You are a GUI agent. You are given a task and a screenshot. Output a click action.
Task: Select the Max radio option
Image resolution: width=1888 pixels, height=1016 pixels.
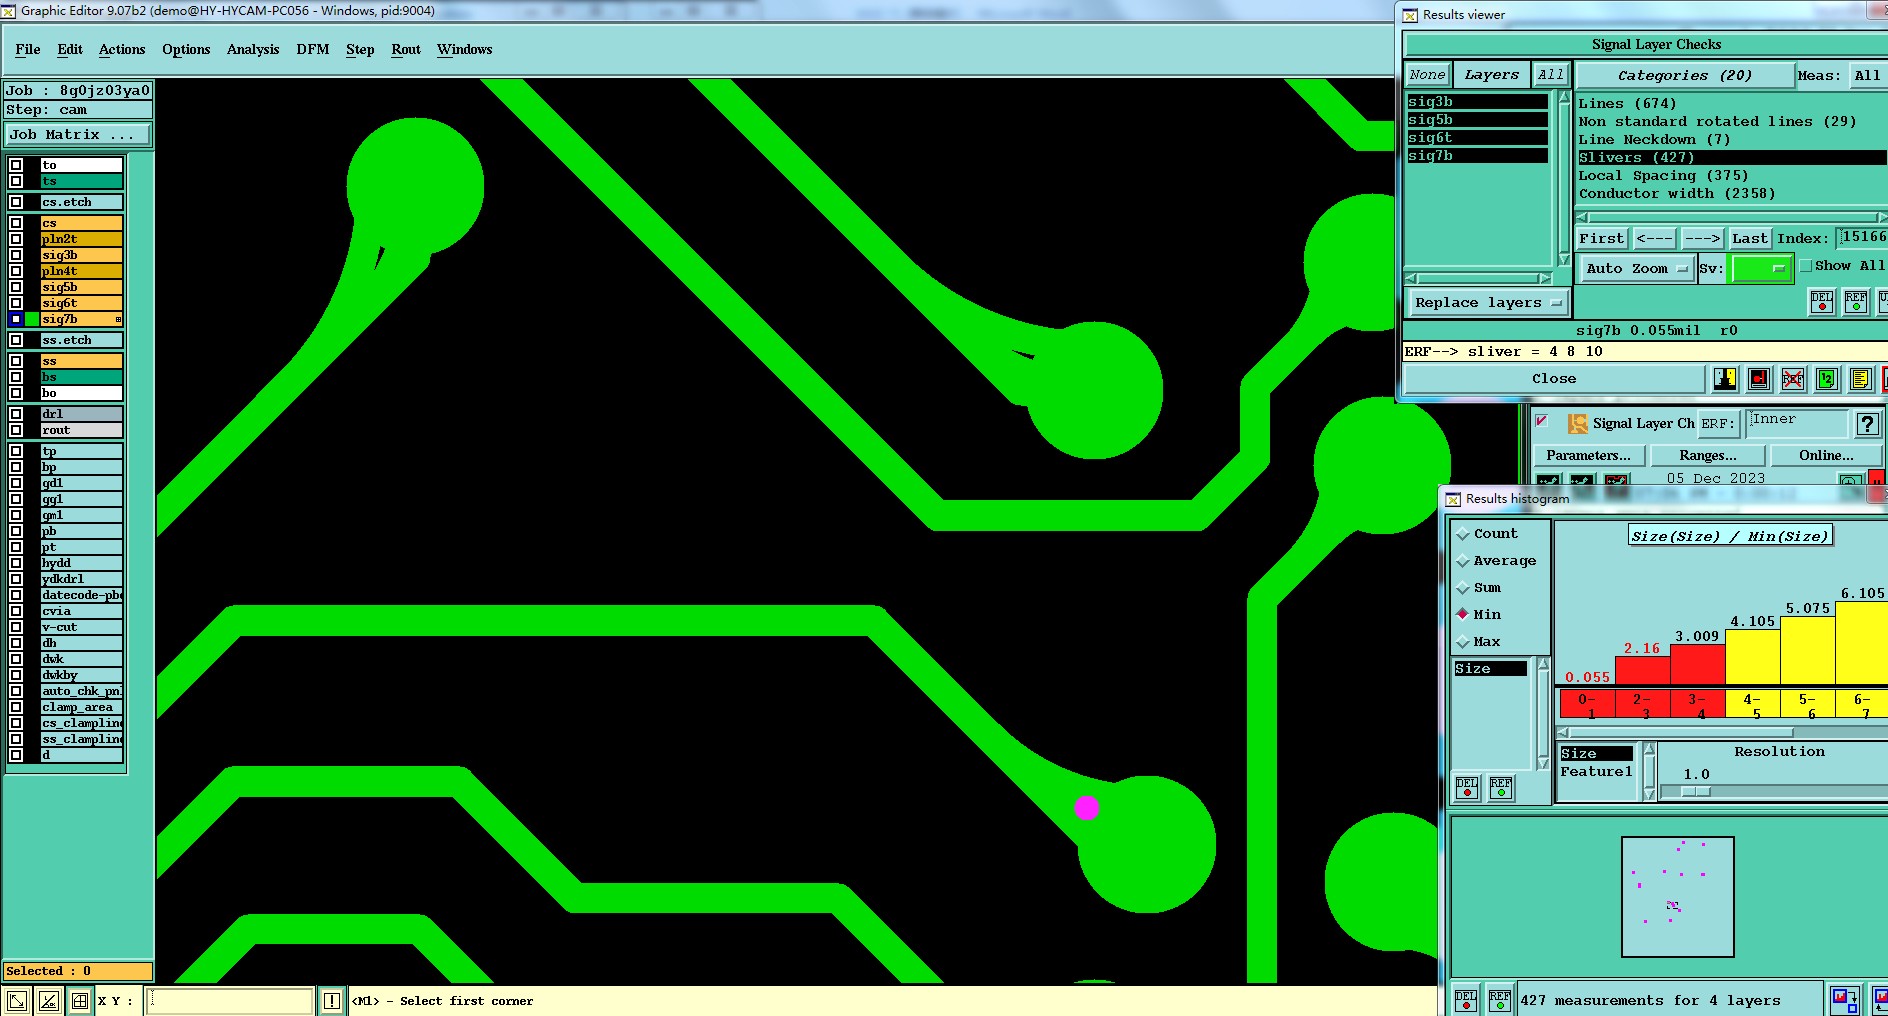[1463, 642]
